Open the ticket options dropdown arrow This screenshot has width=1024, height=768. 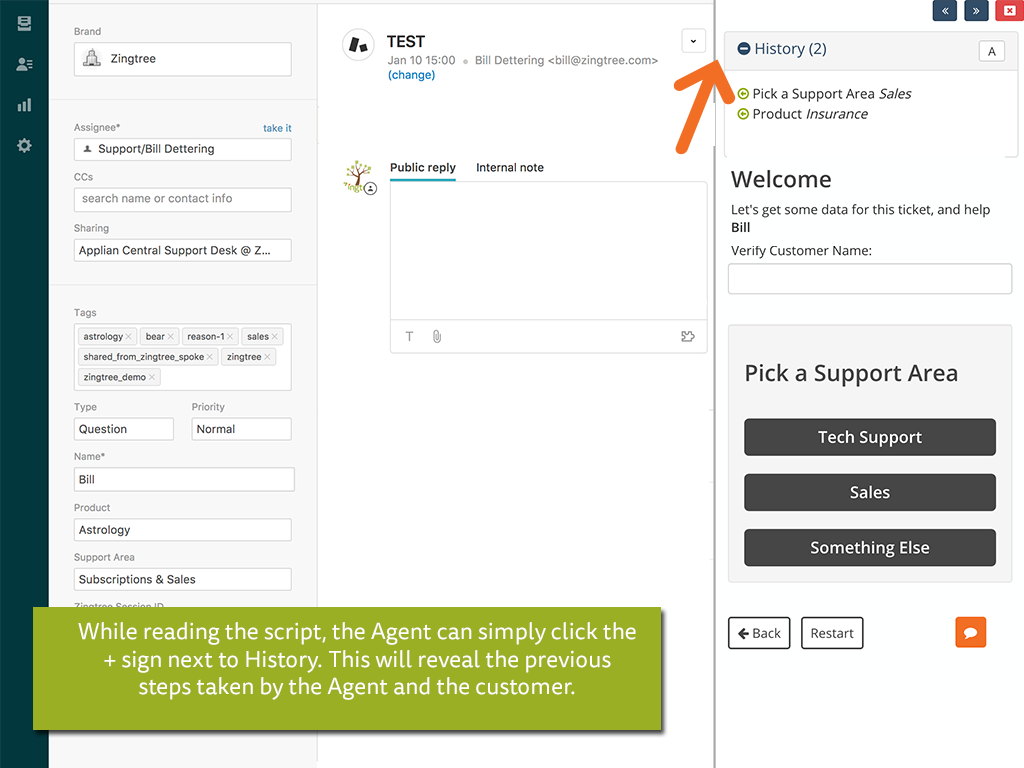point(693,41)
